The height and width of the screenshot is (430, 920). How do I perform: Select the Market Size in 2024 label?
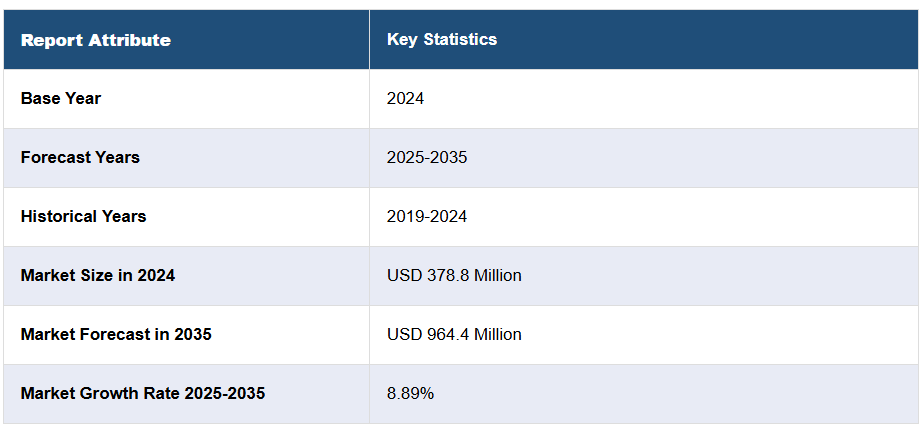98,275
